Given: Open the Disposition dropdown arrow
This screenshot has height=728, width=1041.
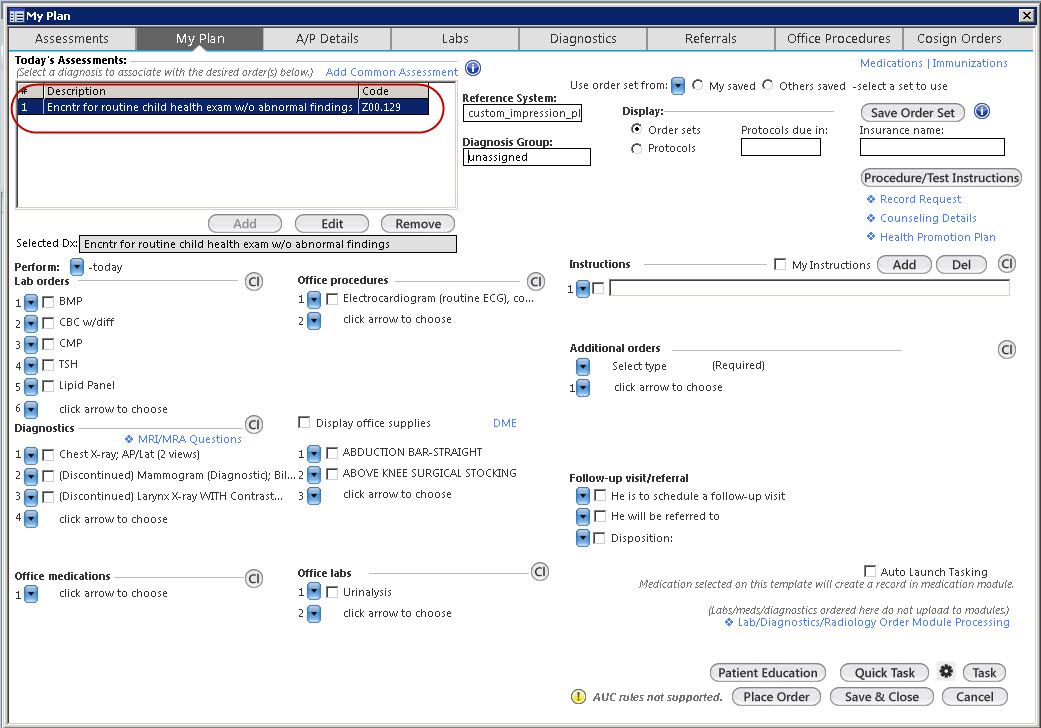Looking at the screenshot, I should tap(583, 538).
